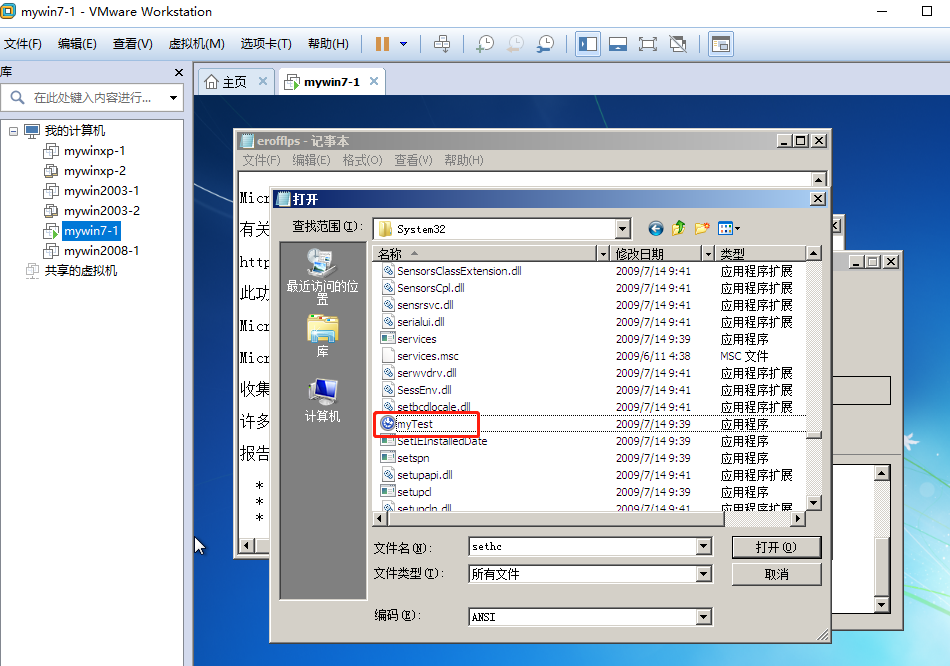
Task: Open 库 in the places bar
Action: pos(322,336)
